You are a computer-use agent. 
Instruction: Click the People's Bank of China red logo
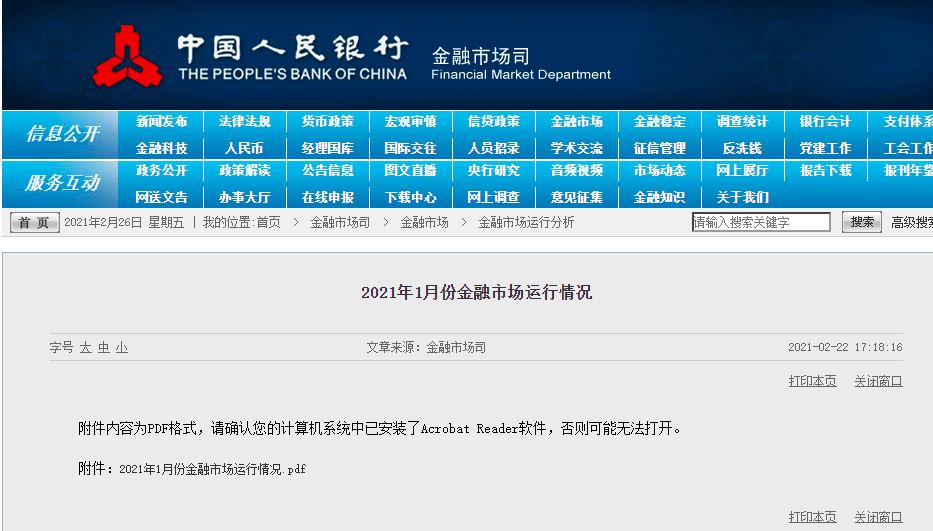click(127, 56)
